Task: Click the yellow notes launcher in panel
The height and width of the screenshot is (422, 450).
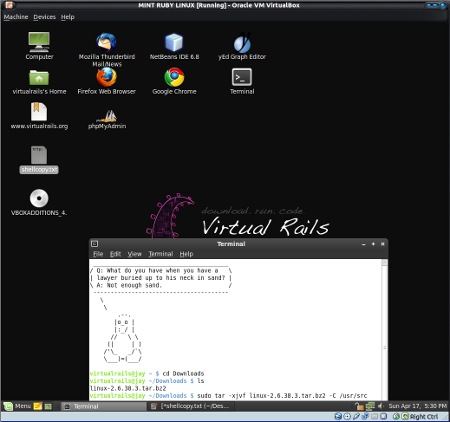Action: coord(38,406)
